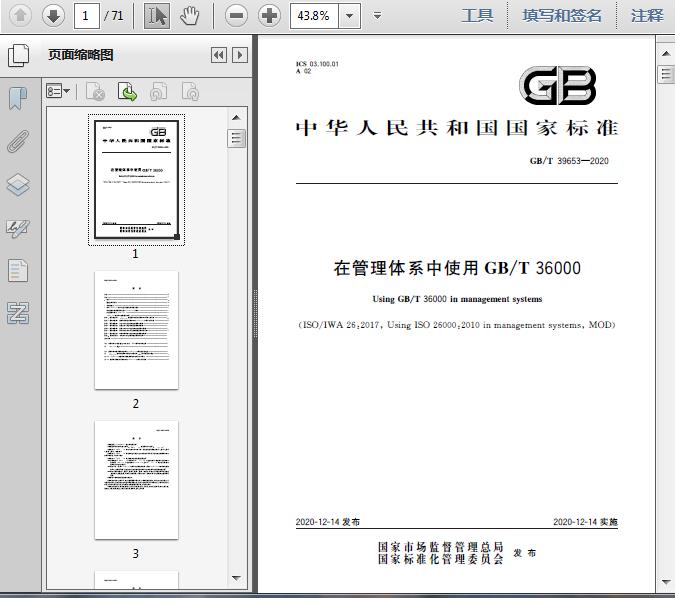This screenshot has height=598, width=675.
Task: Open the 工具 pane
Action: pos(477,16)
